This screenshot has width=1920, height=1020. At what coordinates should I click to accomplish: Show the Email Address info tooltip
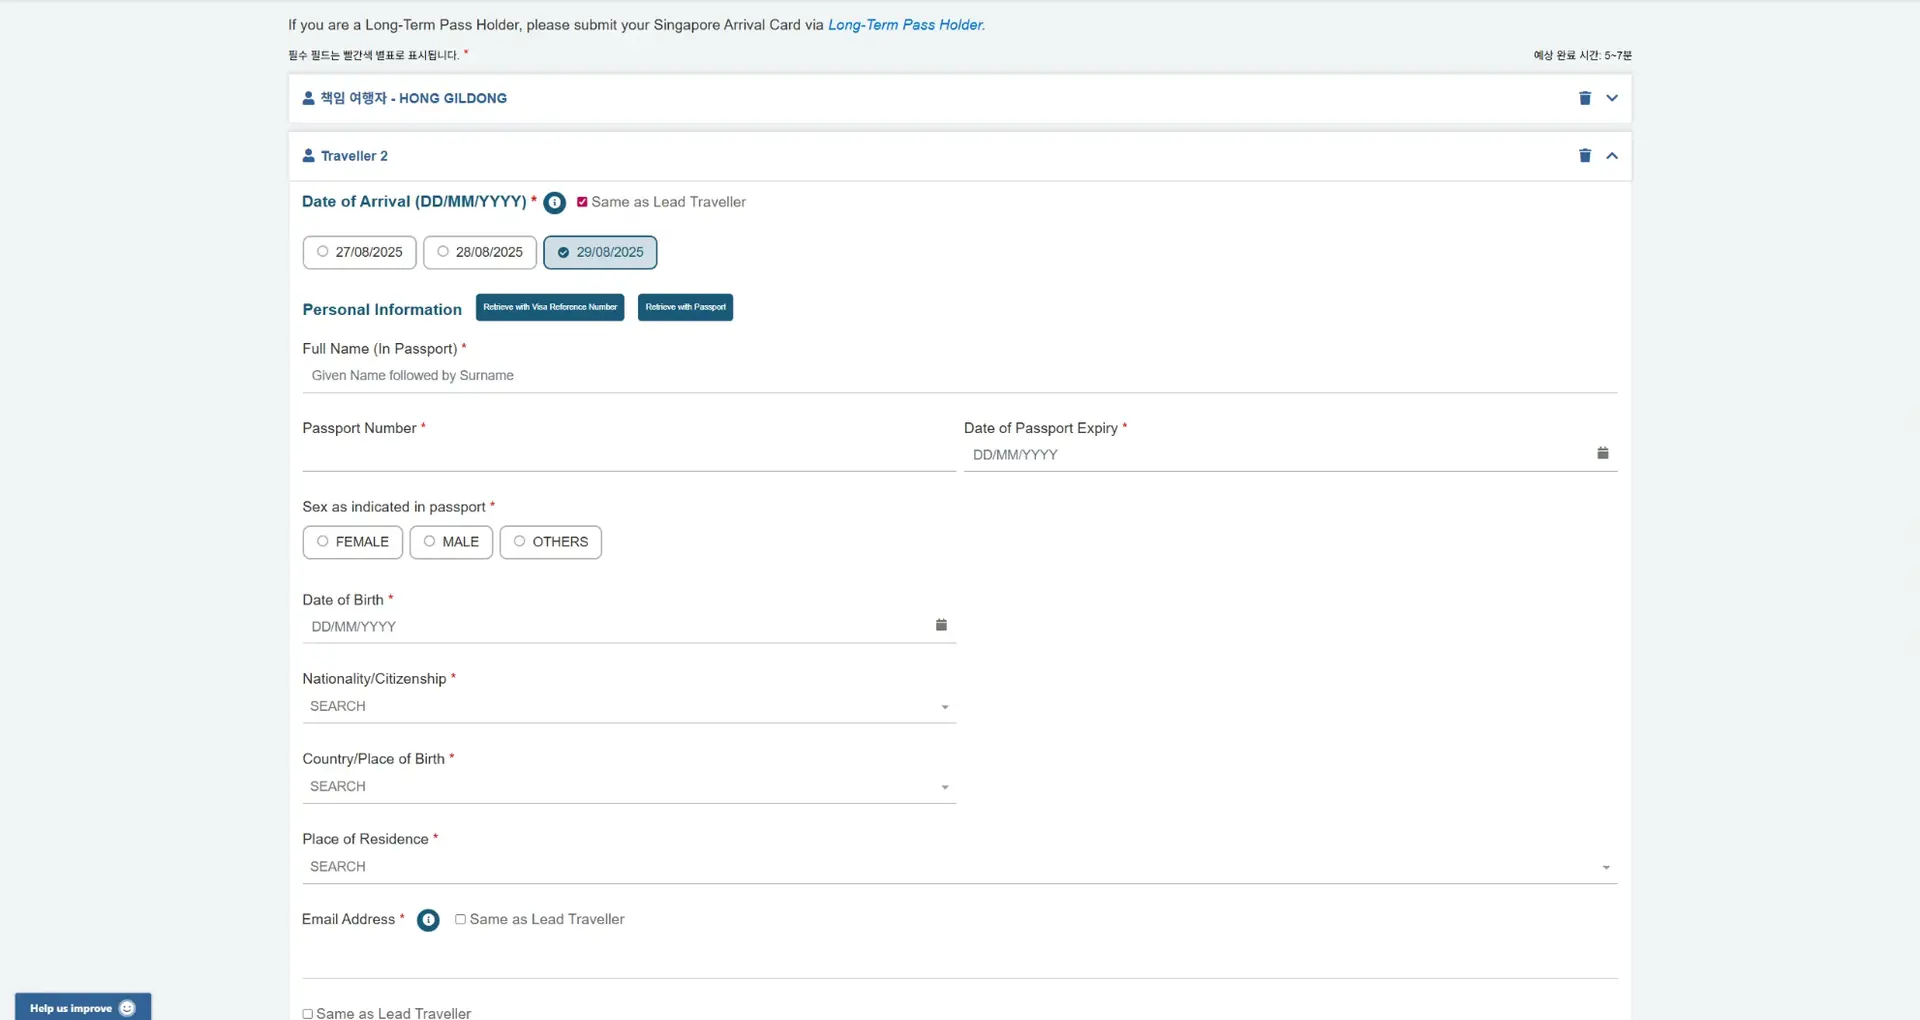(428, 920)
